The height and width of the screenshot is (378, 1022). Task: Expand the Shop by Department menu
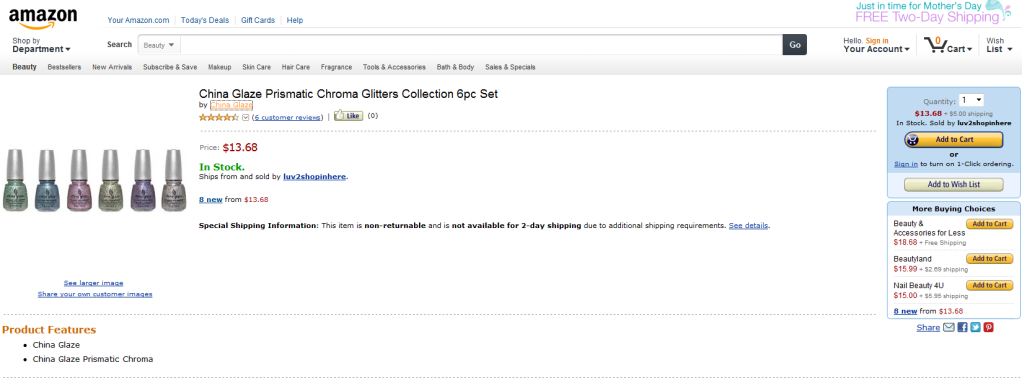point(41,45)
